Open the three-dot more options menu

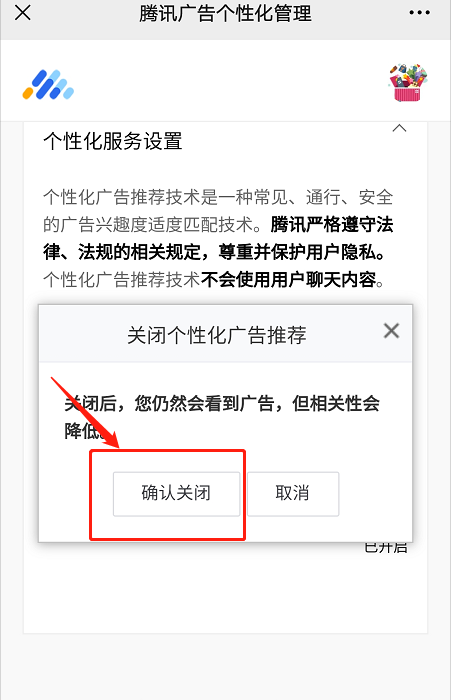(419, 13)
